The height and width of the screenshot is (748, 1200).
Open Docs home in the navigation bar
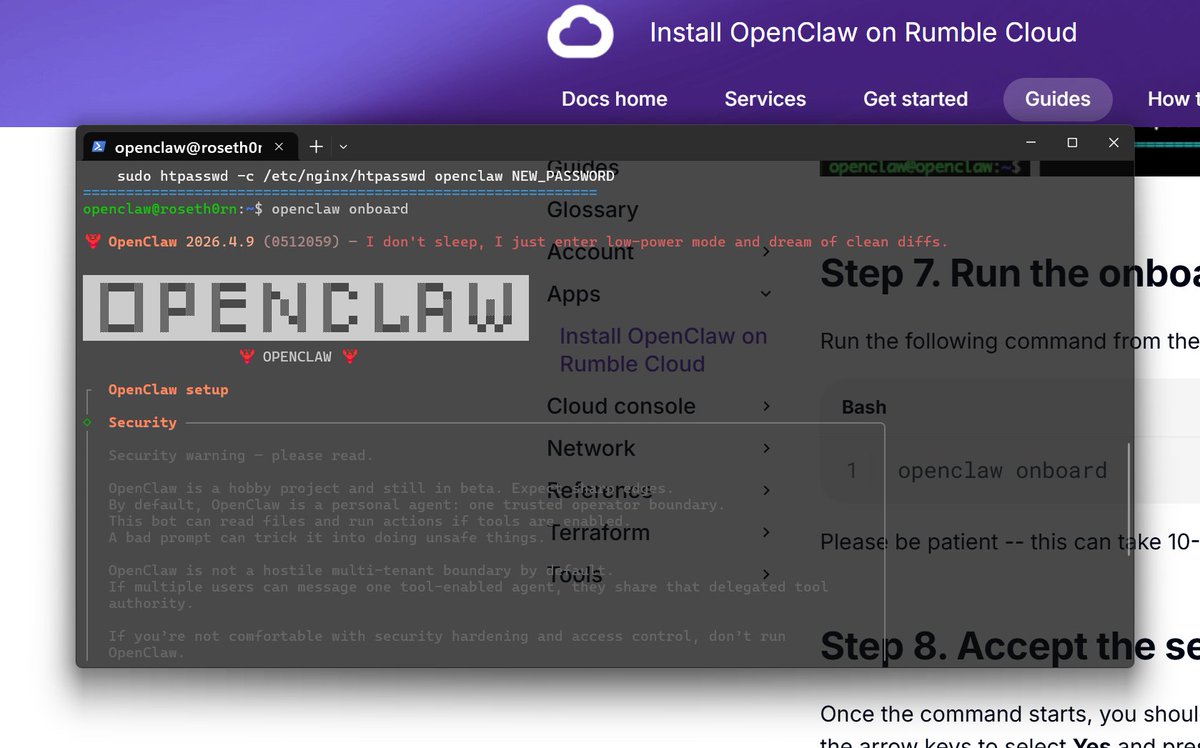point(614,99)
